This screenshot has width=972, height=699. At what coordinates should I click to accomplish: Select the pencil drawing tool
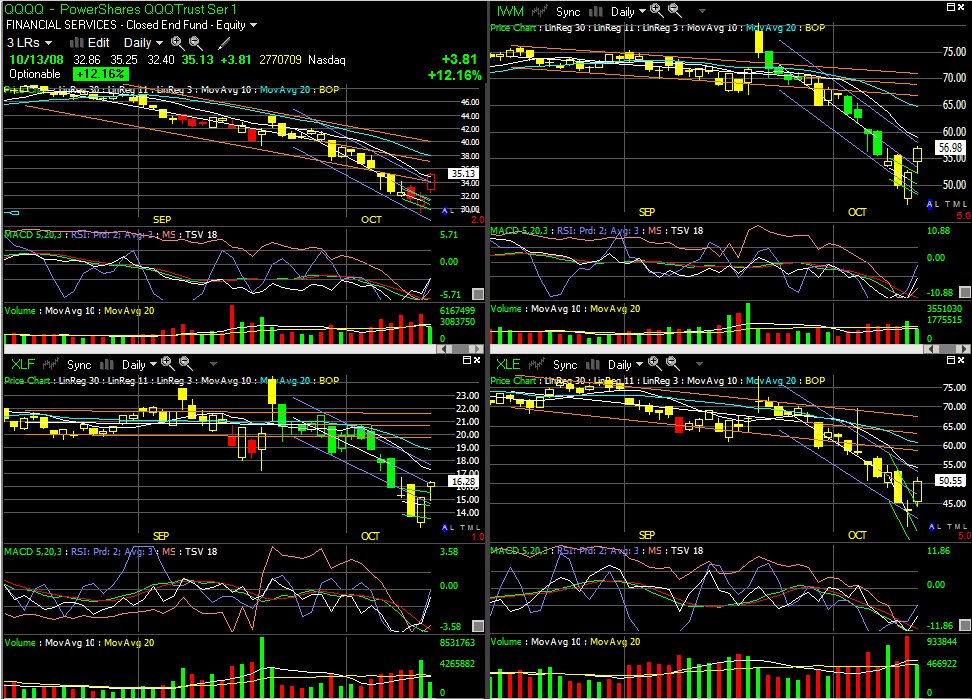[x=224, y=43]
